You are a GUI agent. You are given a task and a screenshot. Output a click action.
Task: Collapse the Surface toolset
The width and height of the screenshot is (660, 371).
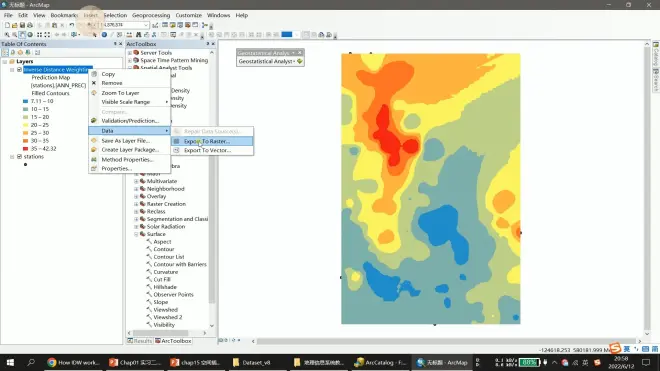point(136,234)
